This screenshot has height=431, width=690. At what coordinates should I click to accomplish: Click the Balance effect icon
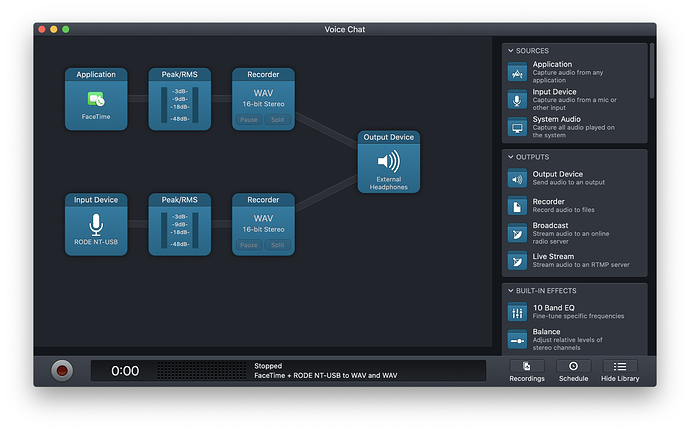(517, 339)
